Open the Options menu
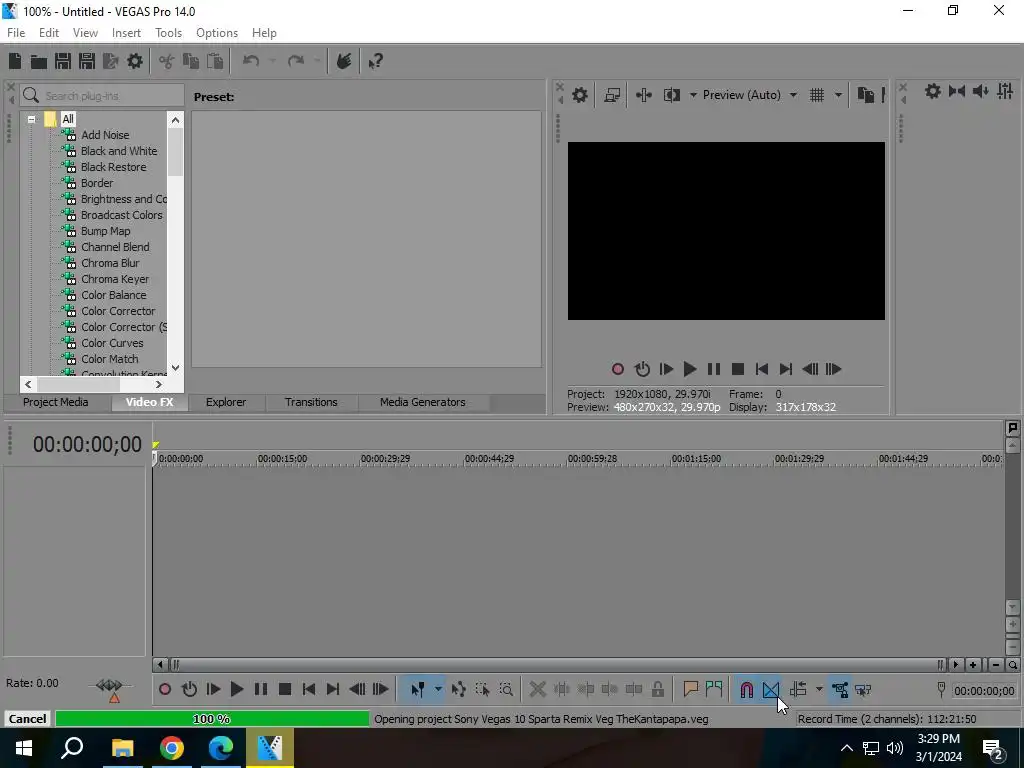The width and height of the screenshot is (1024, 768). coord(217,33)
